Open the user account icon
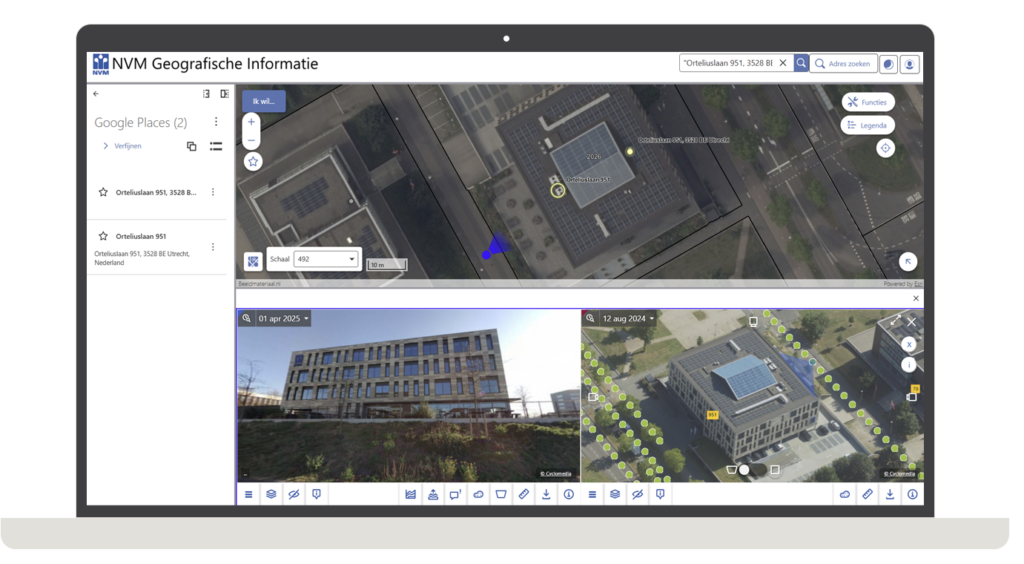 (910, 64)
